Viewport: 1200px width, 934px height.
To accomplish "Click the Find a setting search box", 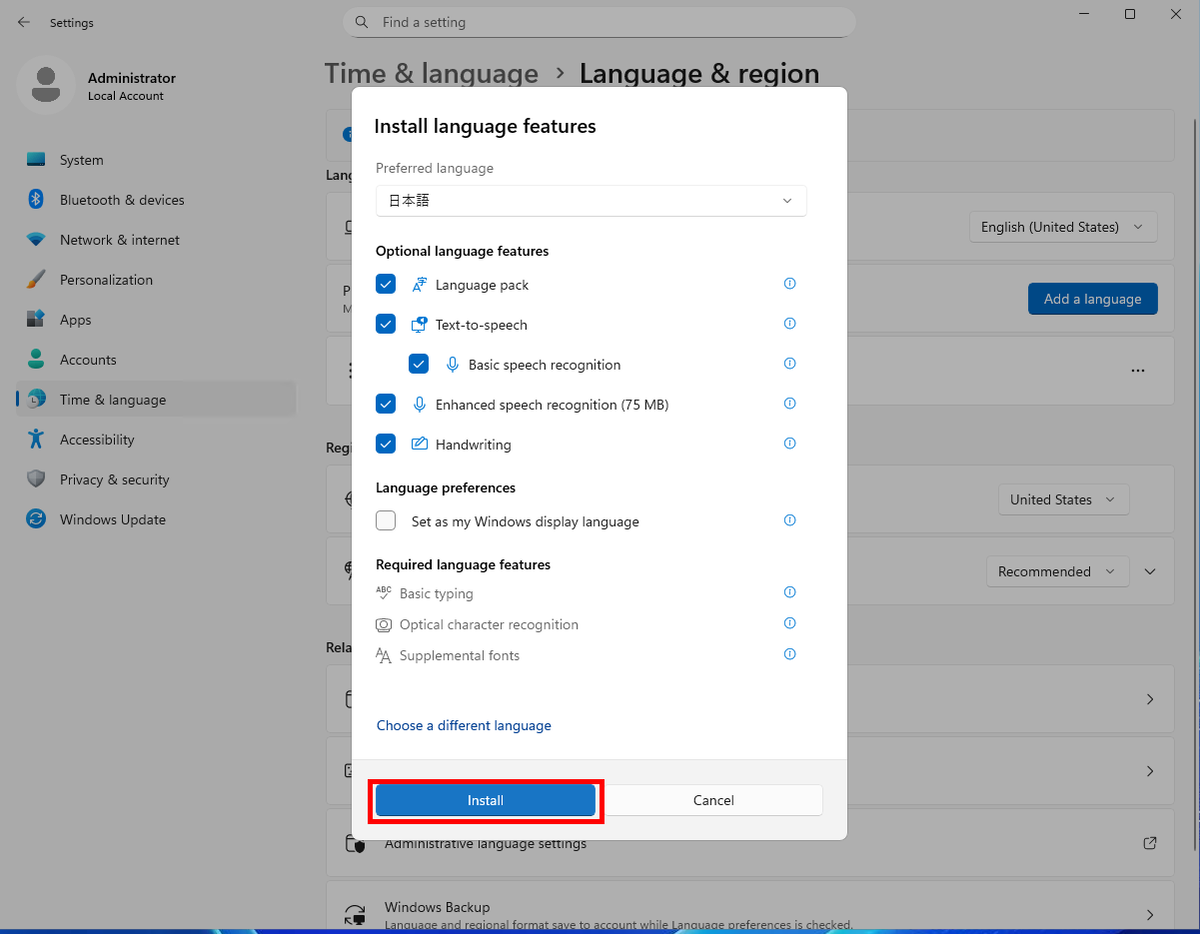I will pyautogui.click(x=599, y=21).
